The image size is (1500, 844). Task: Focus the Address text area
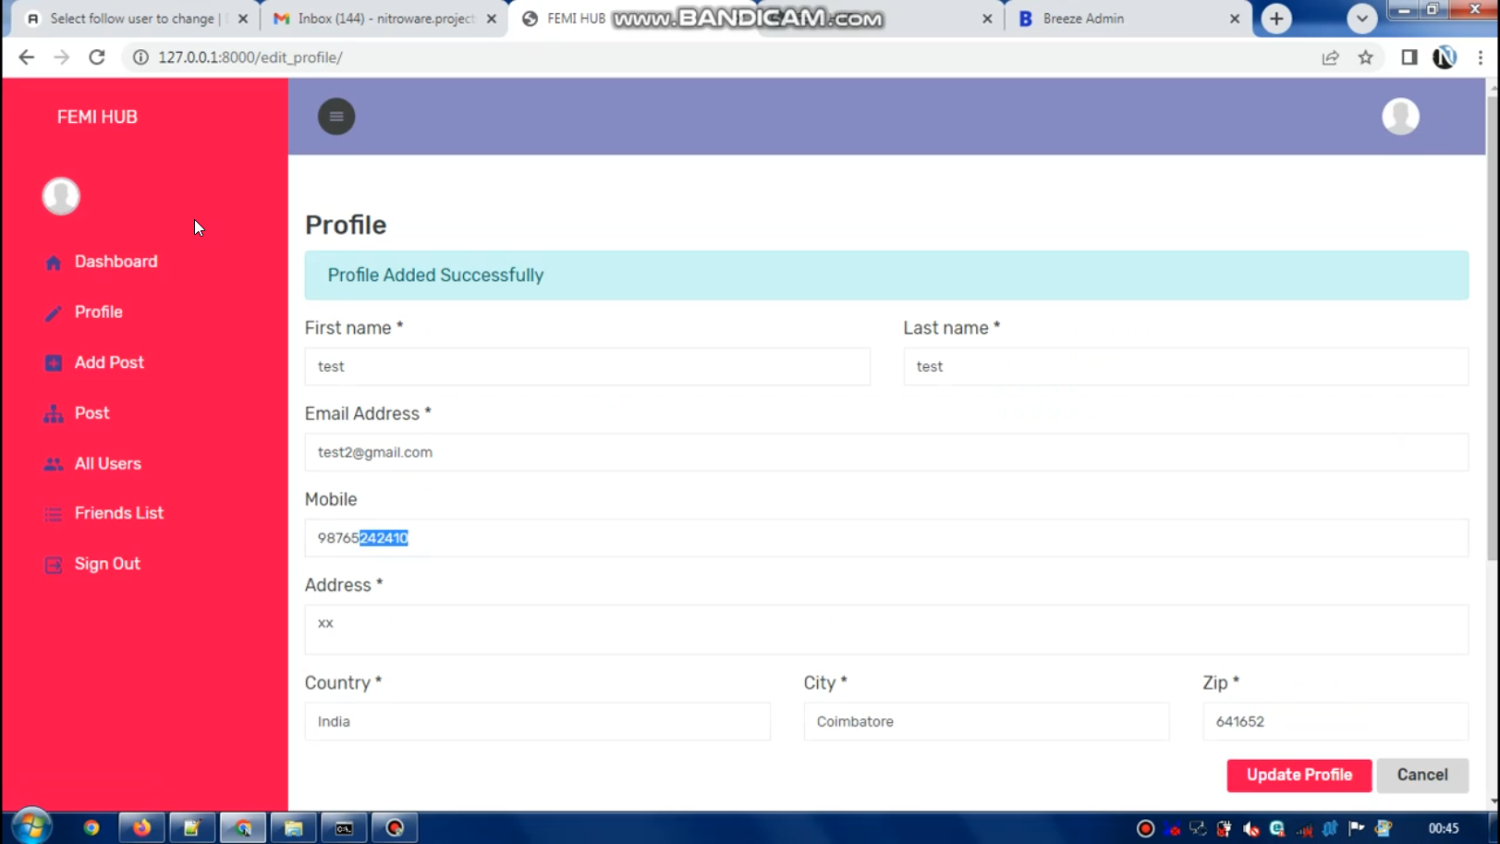pyautogui.click(x=886, y=630)
